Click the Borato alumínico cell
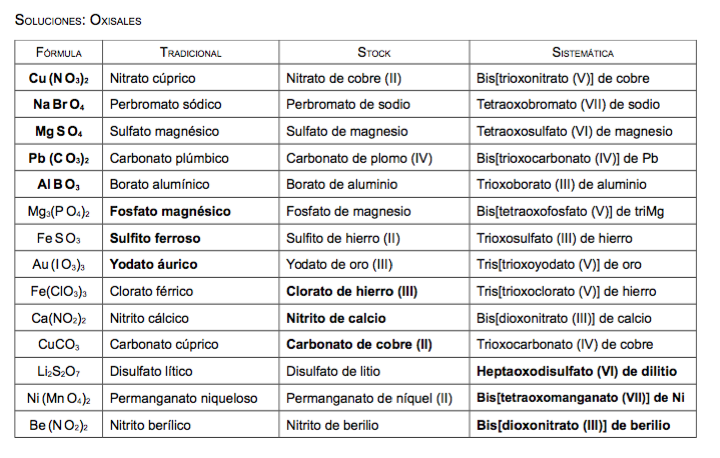The width and height of the screenshot is (720, 458). tap(191, 184)
